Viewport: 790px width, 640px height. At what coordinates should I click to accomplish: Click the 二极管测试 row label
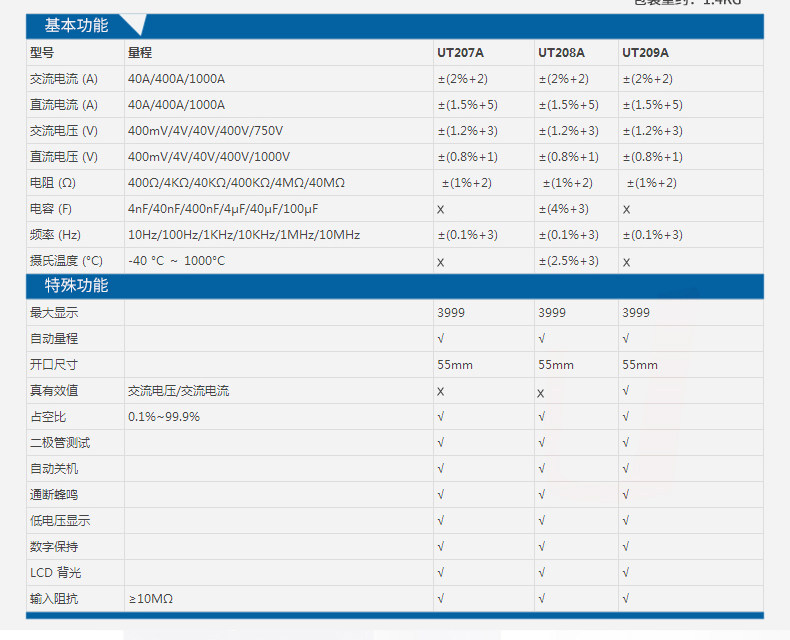(x=60, y=443)
